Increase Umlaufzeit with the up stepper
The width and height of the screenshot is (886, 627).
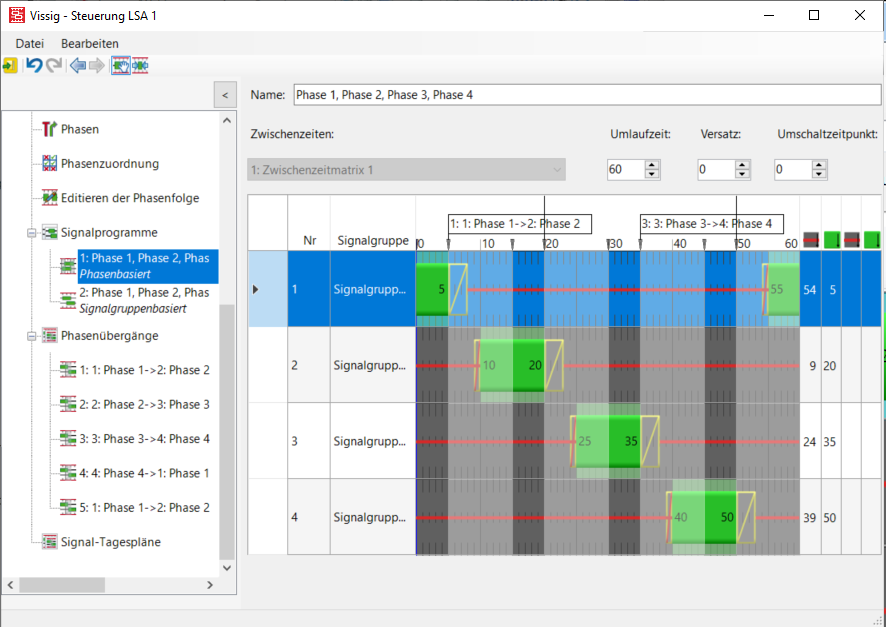click(652, 165)
